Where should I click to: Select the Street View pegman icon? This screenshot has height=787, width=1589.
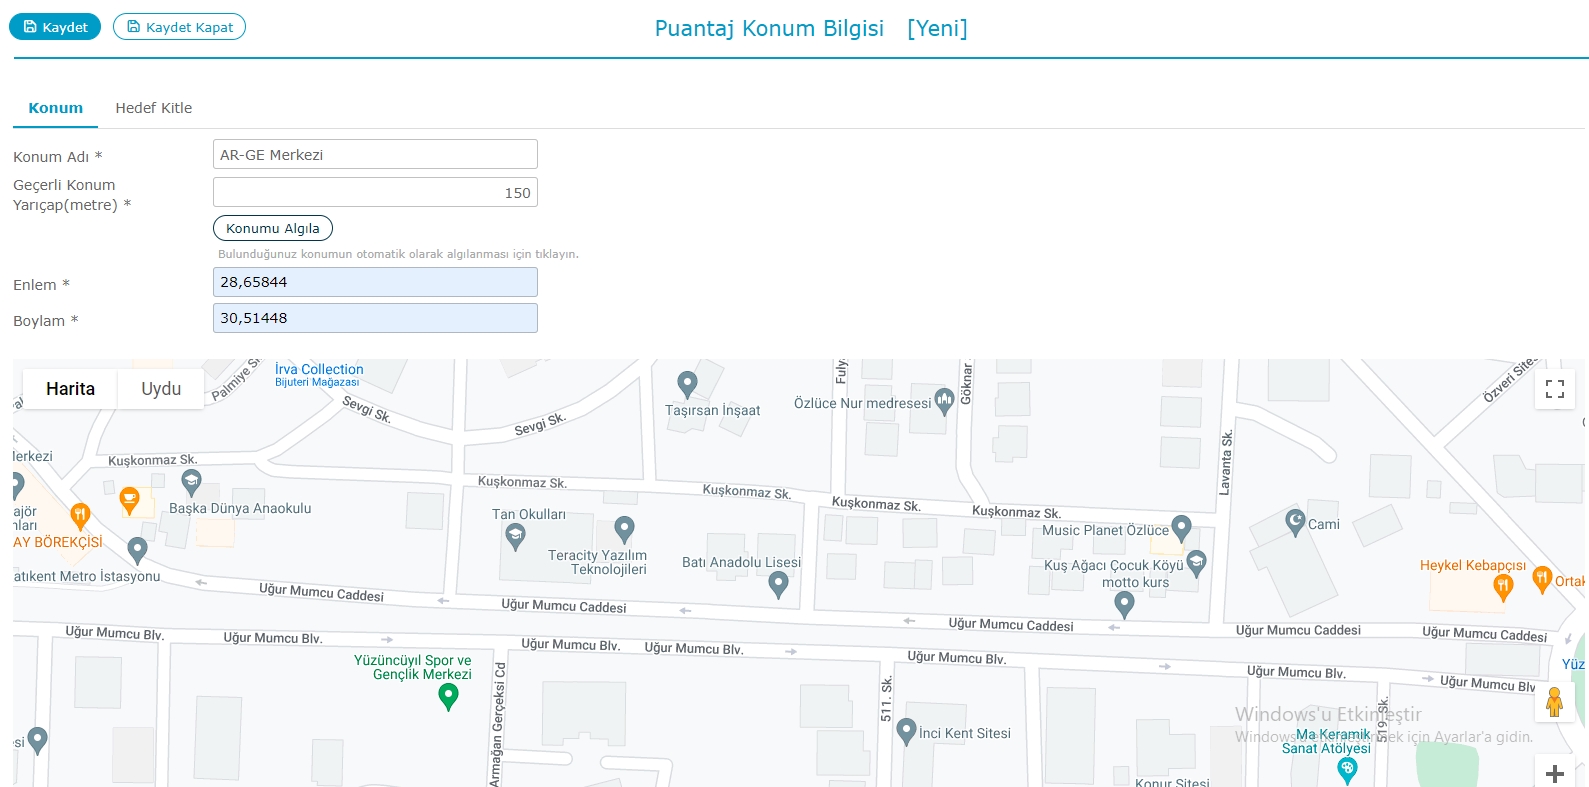point(1554,702)
